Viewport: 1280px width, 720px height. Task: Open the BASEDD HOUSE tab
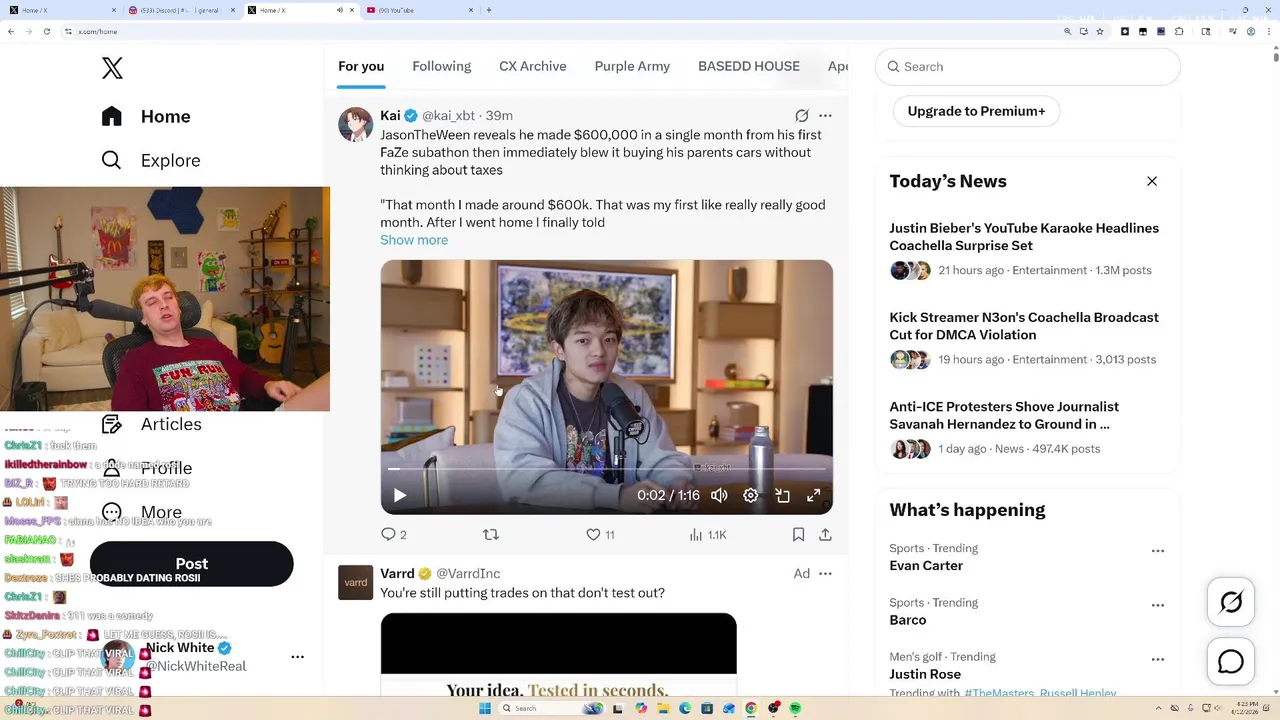tap(749, 66)
